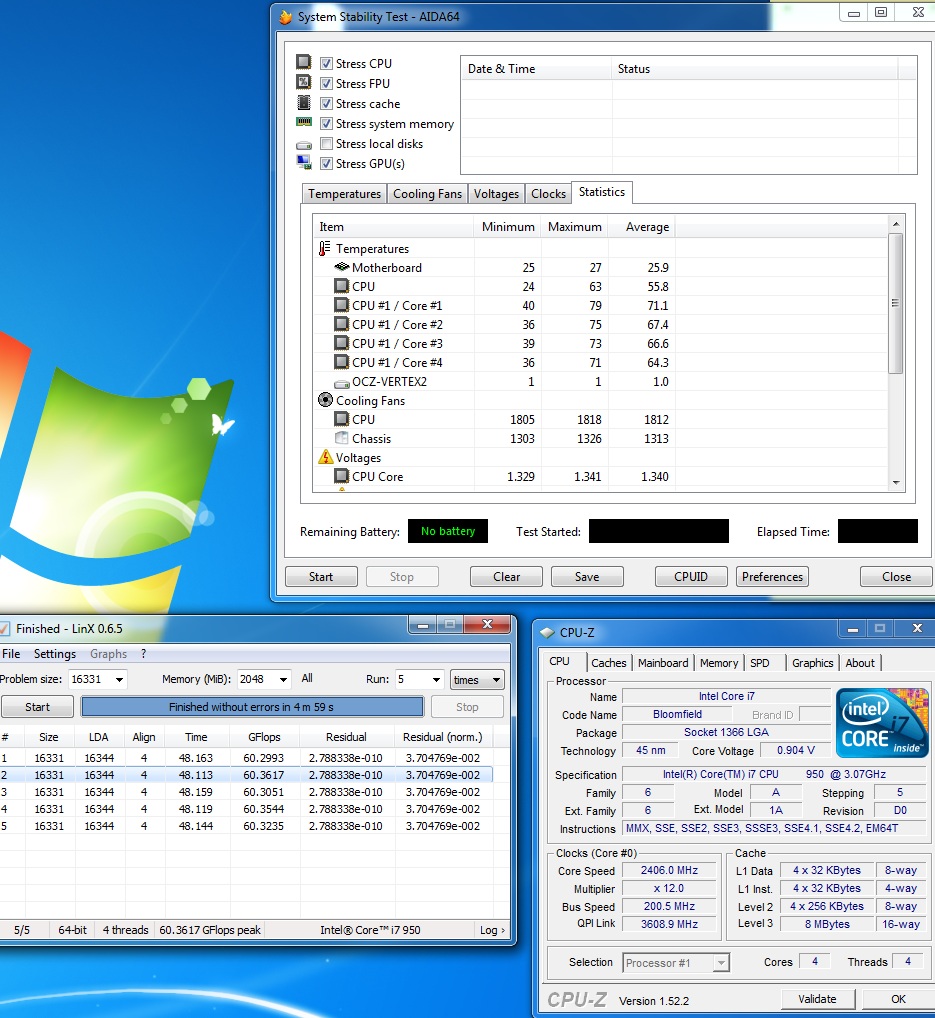The height and width of the screenshot is (1018, 935).
Task: Click the Intel Core i7 logo in CPU-Z
Action: point(882,723)
